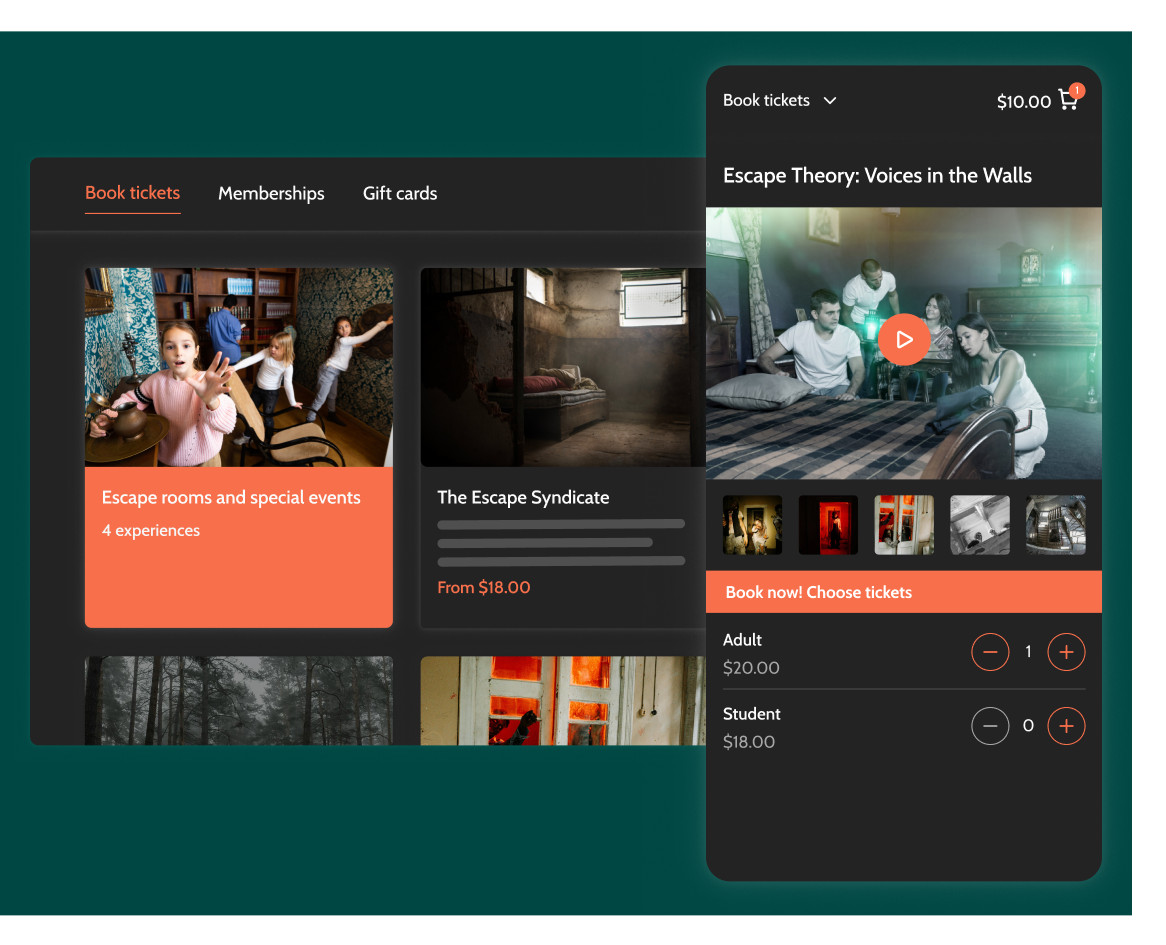The height and width of the screenshot is (945, 1166).
Task: Click the plus icon beside Student tickets
Action: [1066, 725]
